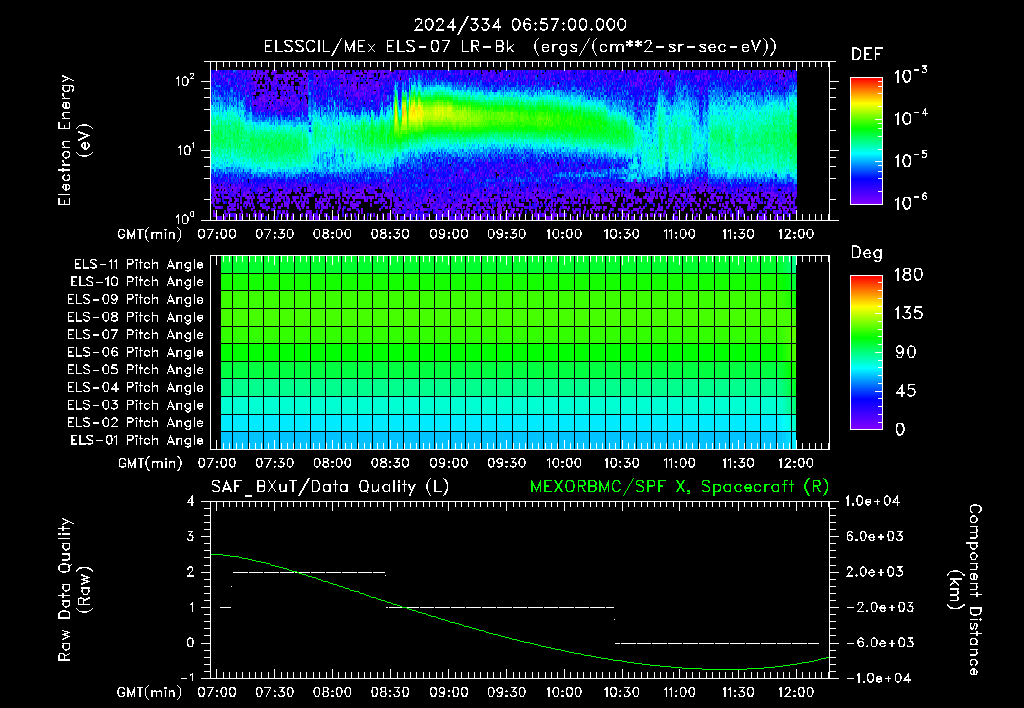
Task: Click the 08:00 tick label on bottom plot axis
Action: (332, 693)
